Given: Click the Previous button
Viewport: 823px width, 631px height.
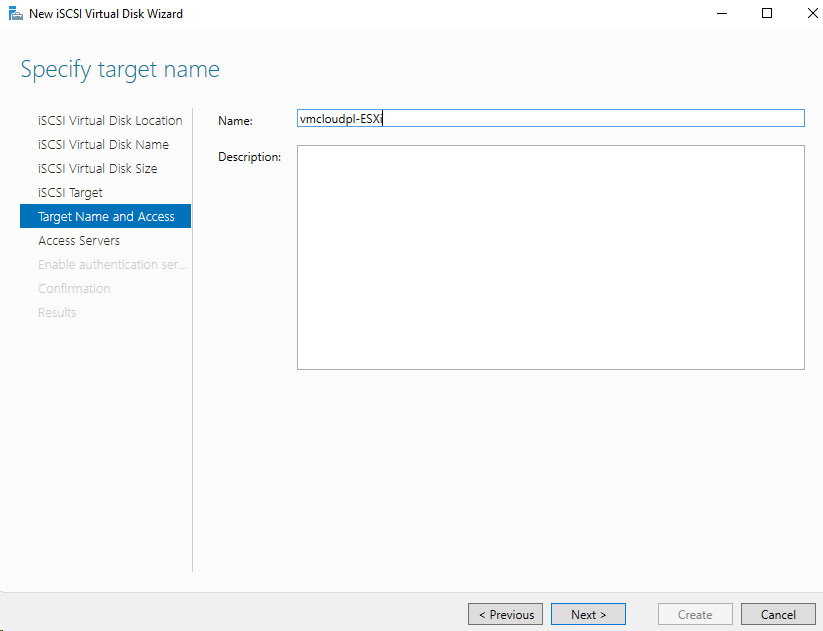Looking at the screenshot, I should pyautogui.click(x=505, y=614).
